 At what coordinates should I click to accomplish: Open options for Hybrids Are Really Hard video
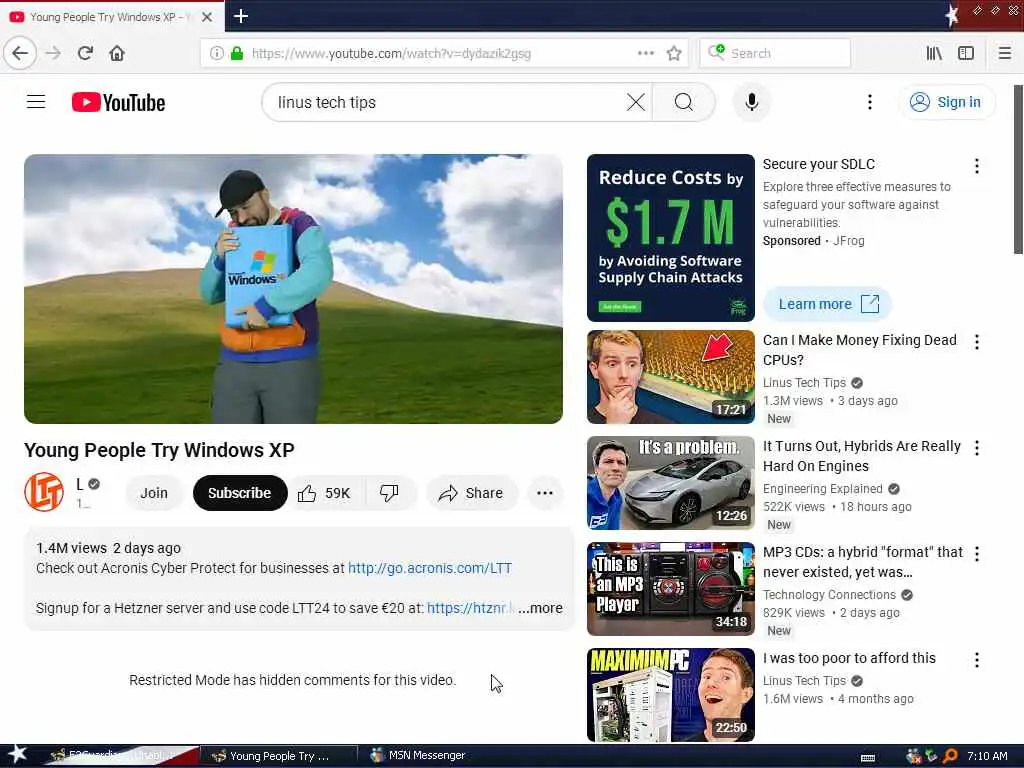pos(976,448)
